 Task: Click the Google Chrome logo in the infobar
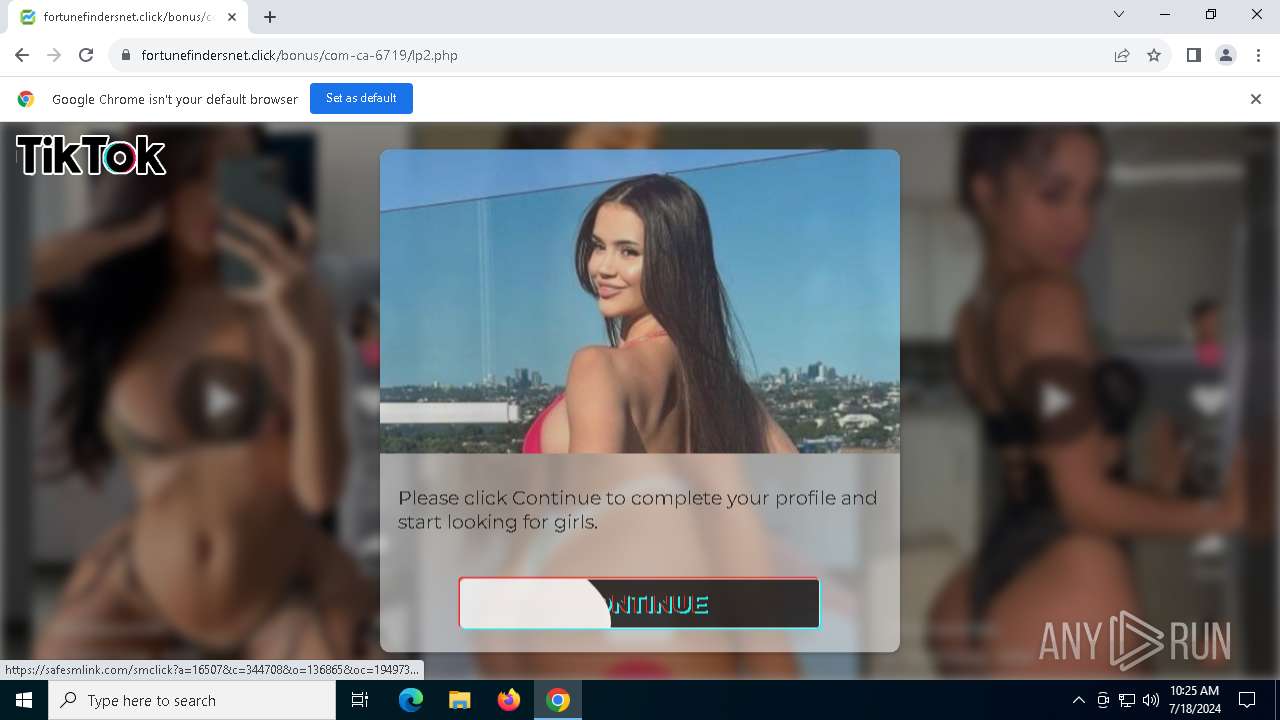click(26, 99)
